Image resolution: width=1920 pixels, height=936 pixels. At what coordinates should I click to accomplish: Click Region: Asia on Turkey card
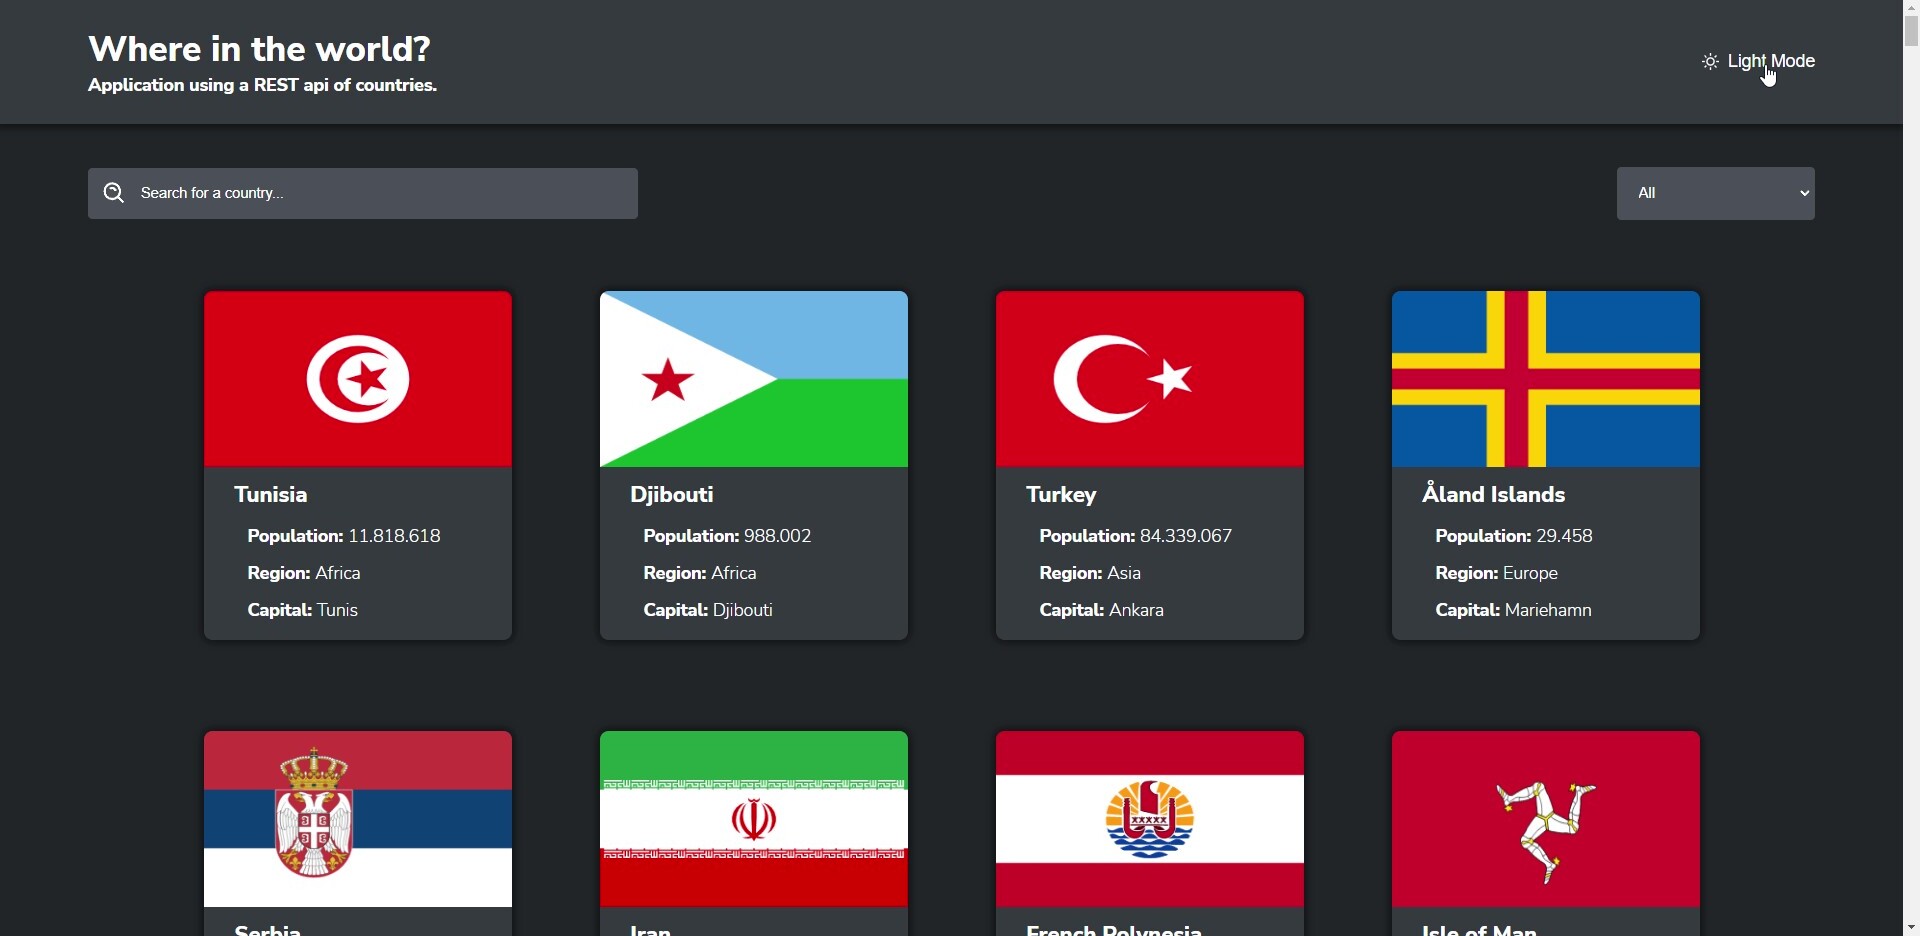(1090, 574)
